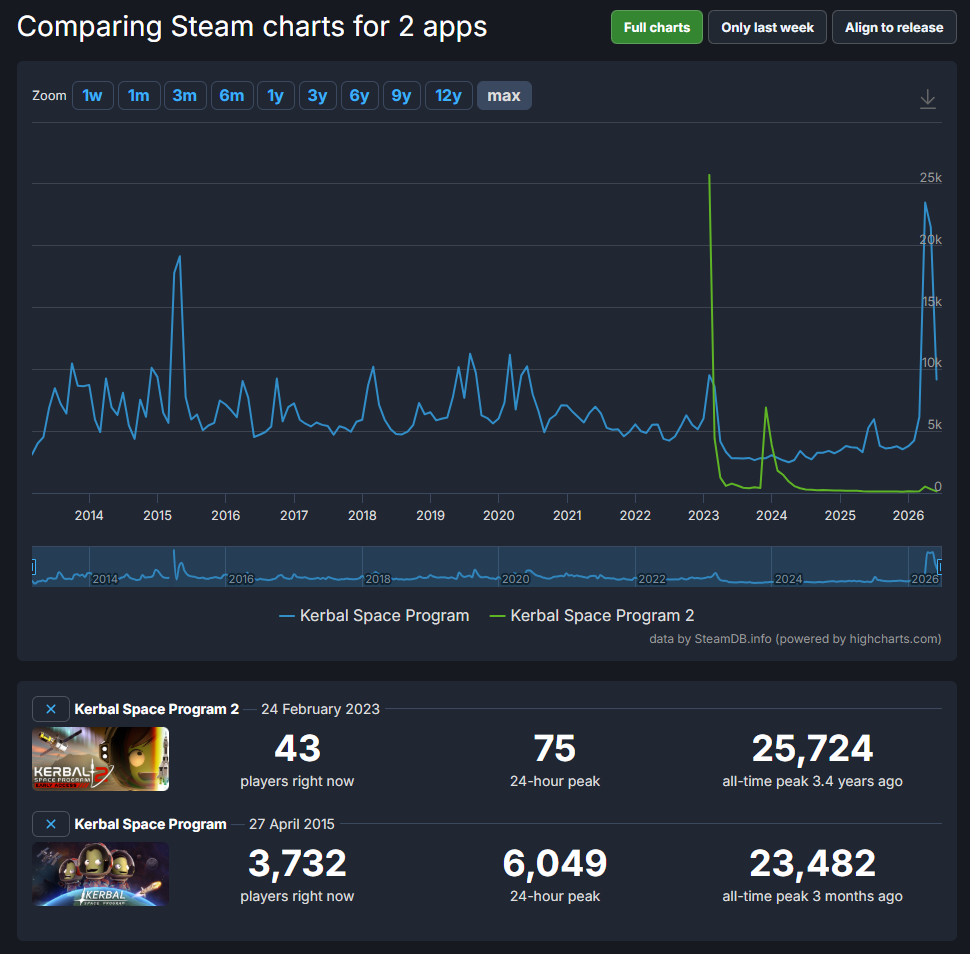Click the Full charts button

point(656,27)
